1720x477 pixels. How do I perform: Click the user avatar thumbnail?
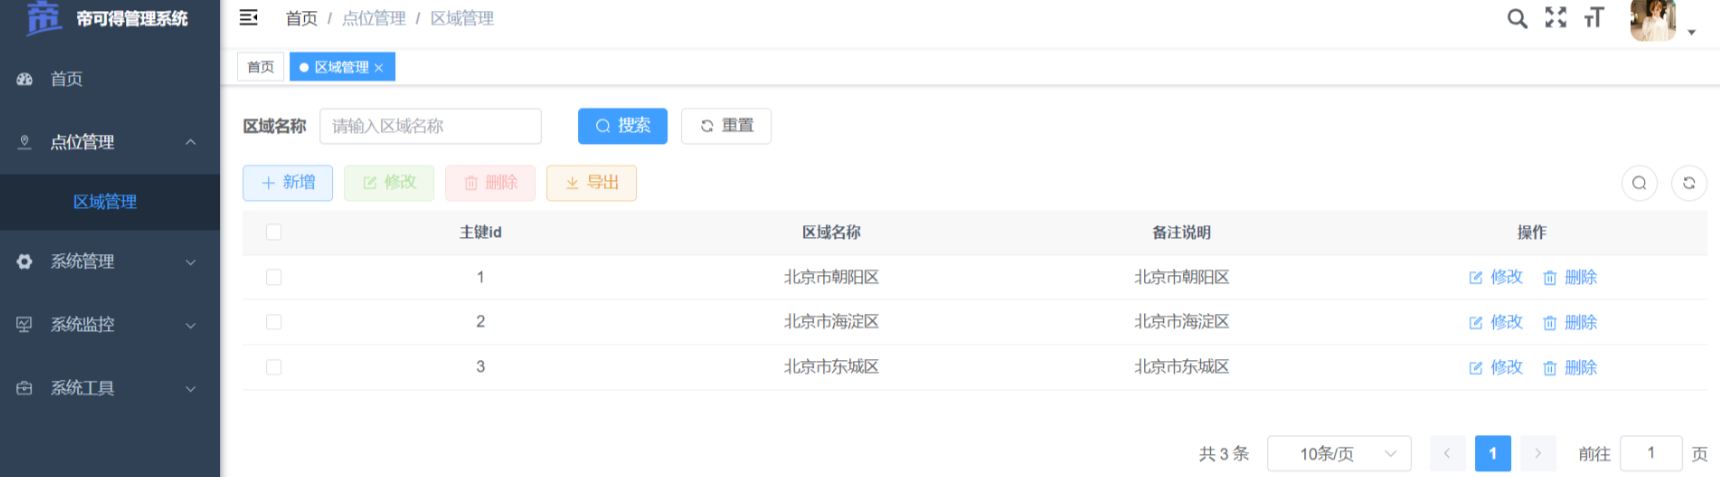1653,20
